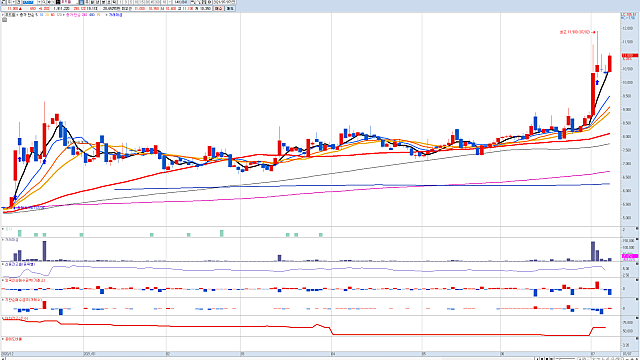Click the highest price annotation marker
640x360 pixels.
tap(577, 32)
